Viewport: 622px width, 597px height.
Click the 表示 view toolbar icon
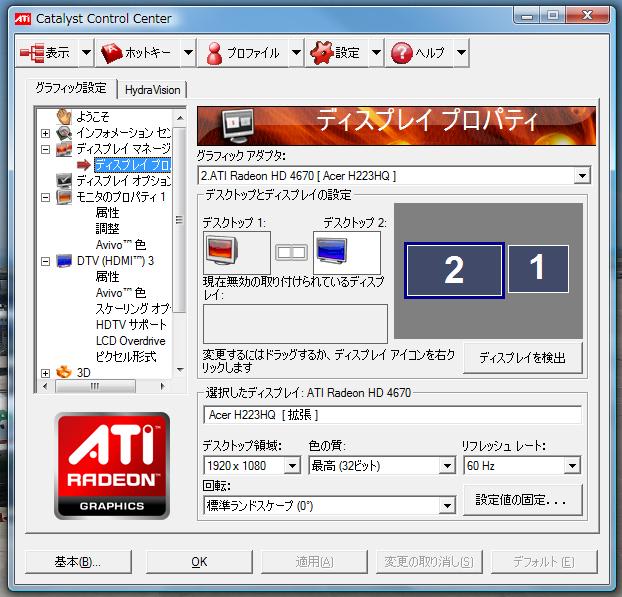click(32, 53)
